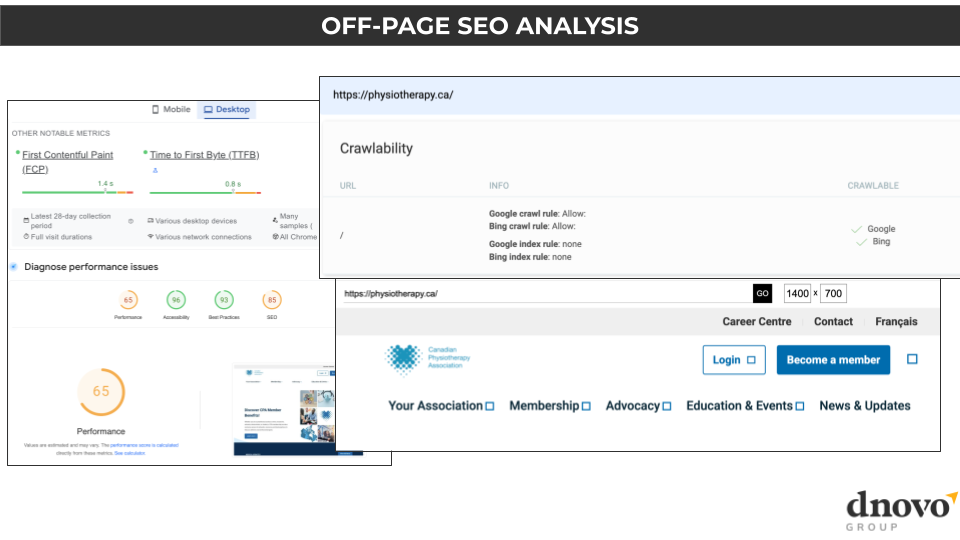
Task: Click the Canadian Physiotherapy Association logo
Action: click(428, 359)
